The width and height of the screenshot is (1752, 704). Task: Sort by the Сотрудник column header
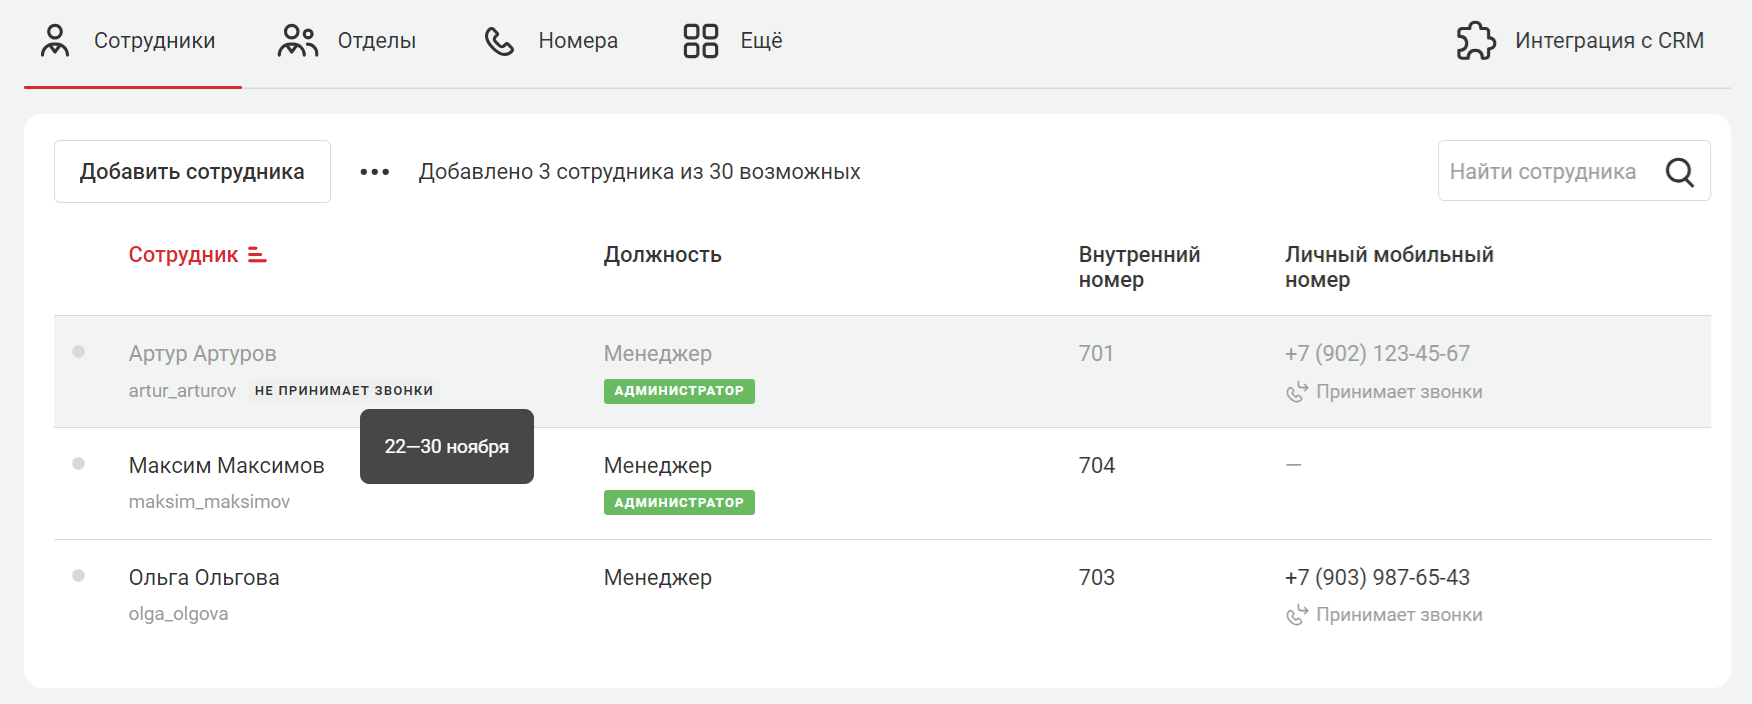(183, 255)
